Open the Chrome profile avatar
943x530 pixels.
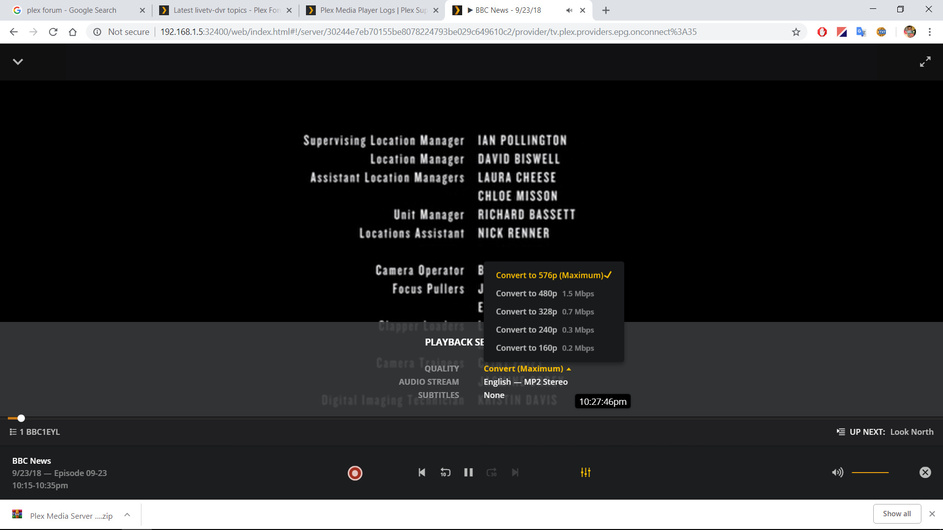(x=909, y=32)
